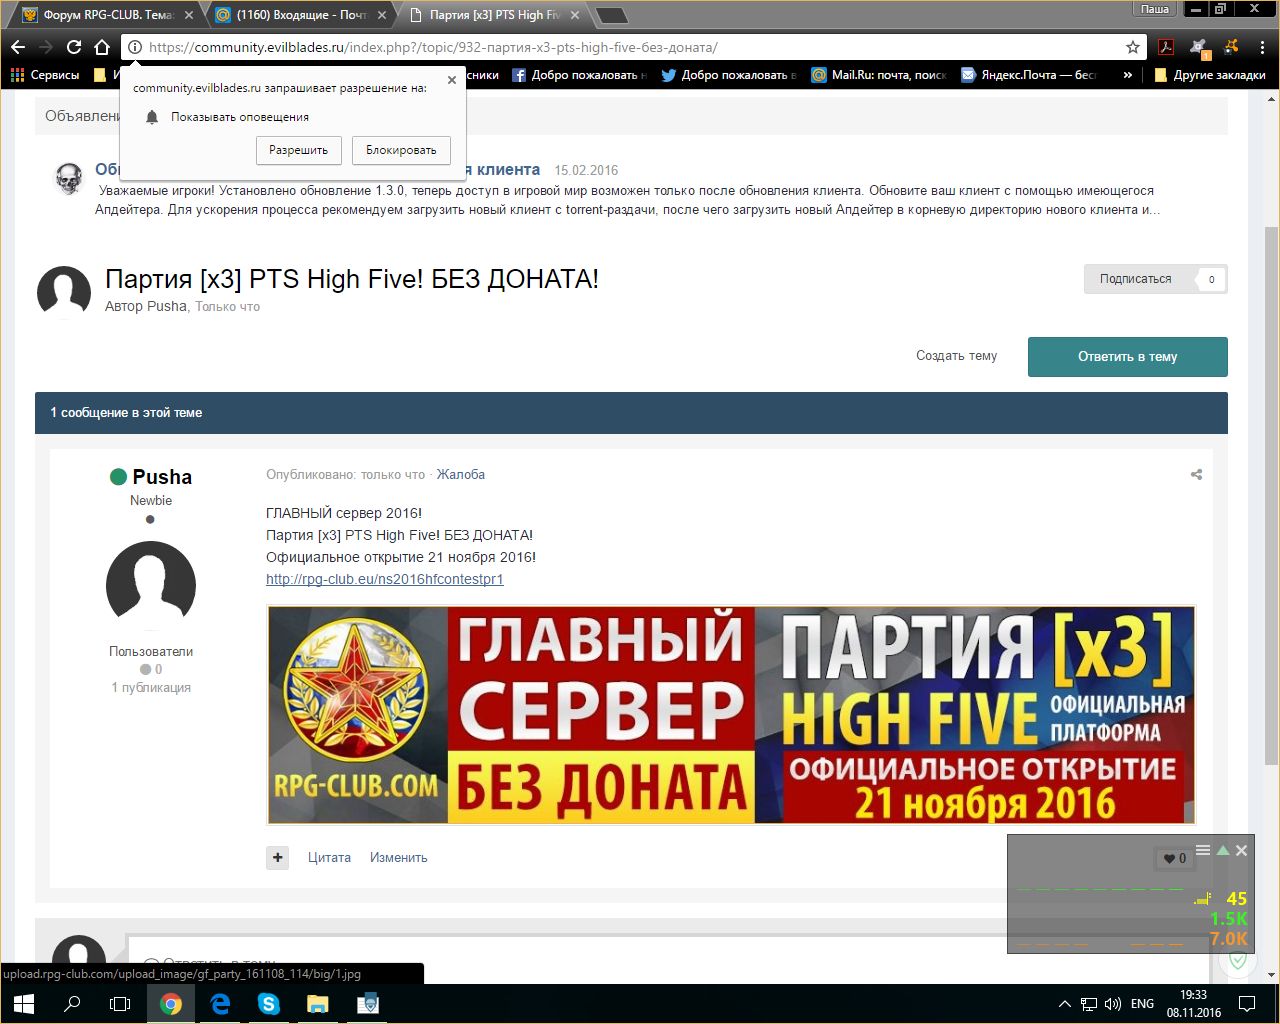Collapse the overlay with the green triangle
Screen dimensions: 1280x1024
pyautogui.click(x=1222, y=851)
